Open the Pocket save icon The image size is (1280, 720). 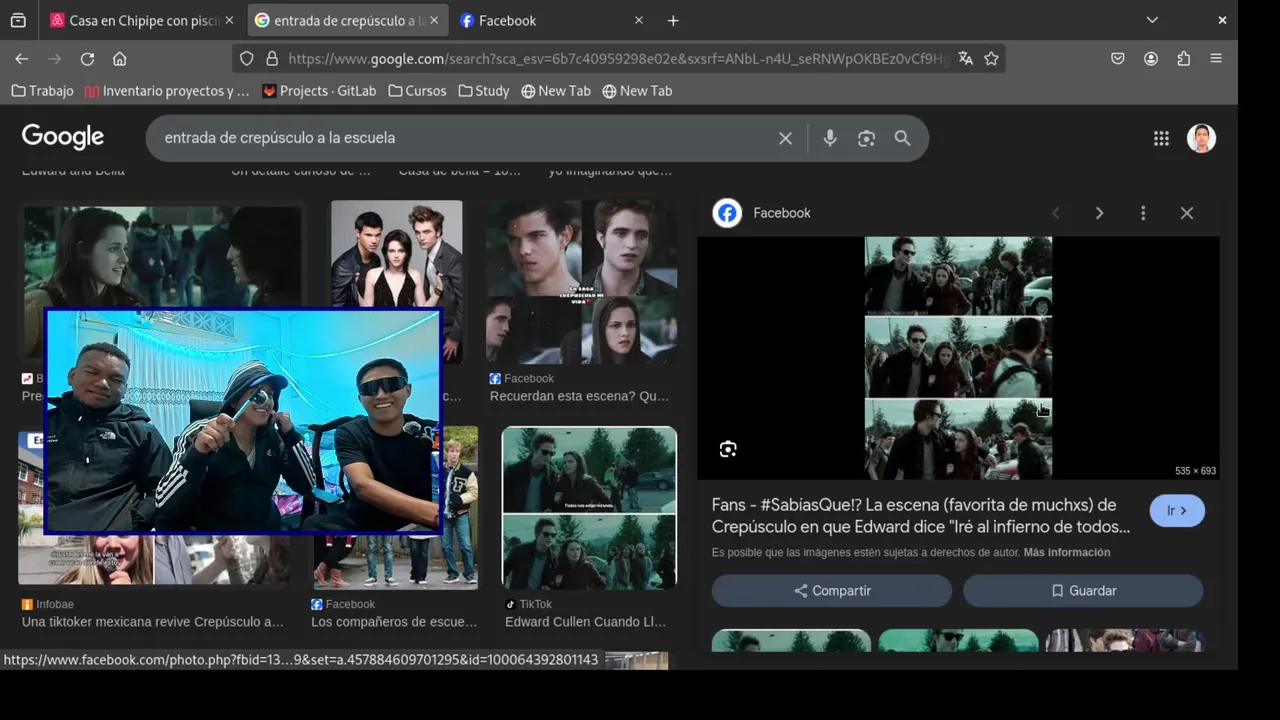point(1118,59)
